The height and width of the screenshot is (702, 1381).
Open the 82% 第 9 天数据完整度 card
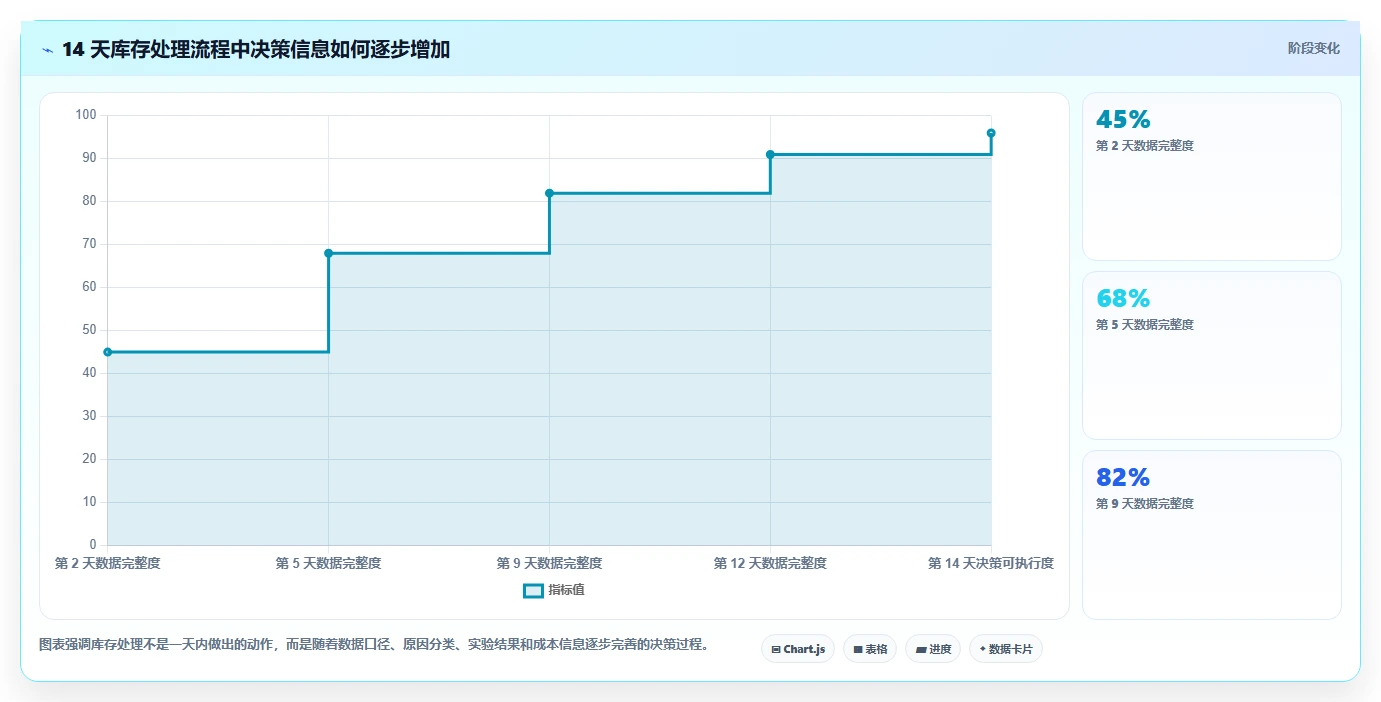pos(1212,535)
